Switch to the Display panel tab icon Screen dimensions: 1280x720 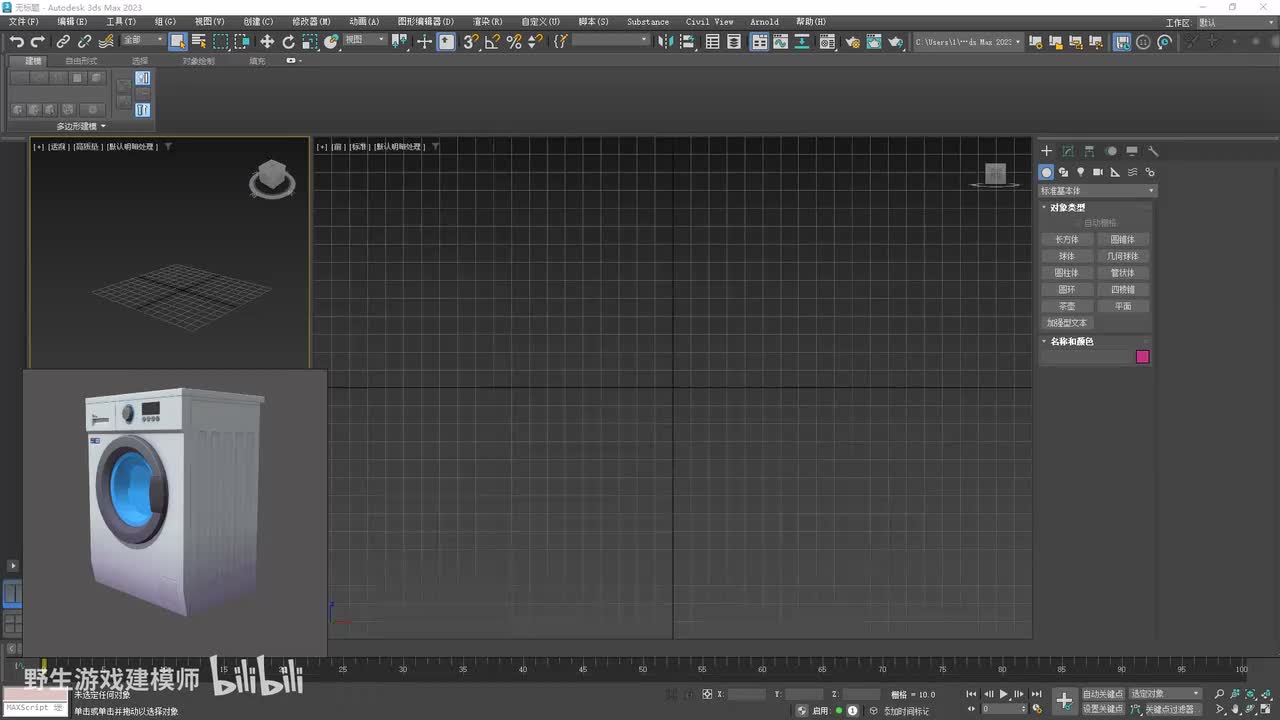(x=1132, y=151)
